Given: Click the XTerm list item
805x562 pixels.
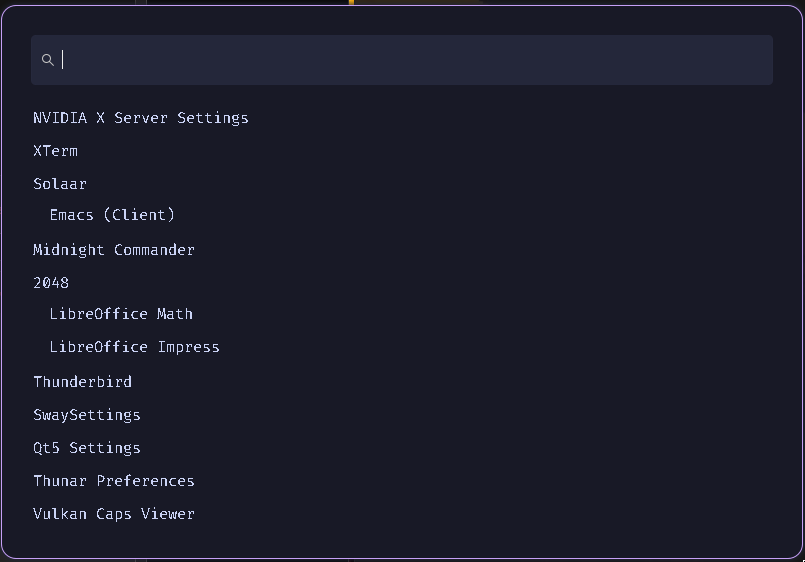Looking at the screenshot, I should pyautogui.click(x=55, y=151).
